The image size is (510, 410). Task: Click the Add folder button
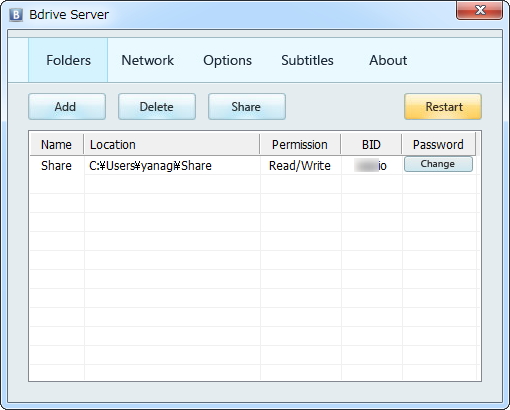(x=67, y=107)
